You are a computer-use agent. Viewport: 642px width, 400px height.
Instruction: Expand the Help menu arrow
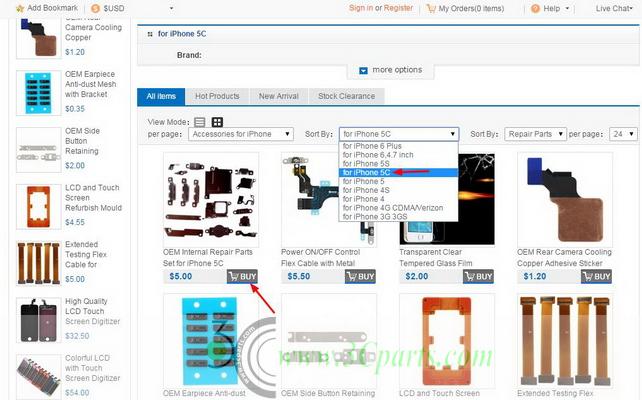(x=567, y=8)
